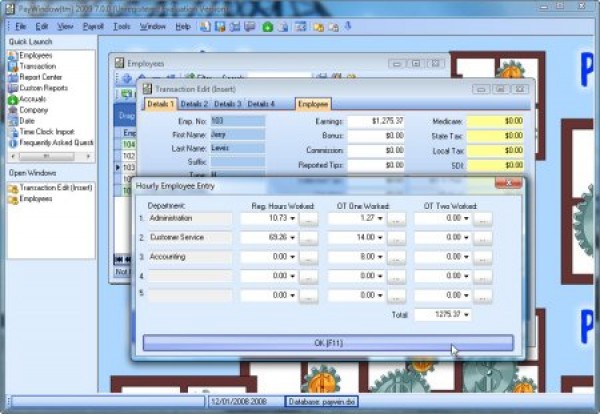Switch to the Details 1 tab
Image resolution: width=600 pixels, height=414 pixels.
(x=160, y=104)
